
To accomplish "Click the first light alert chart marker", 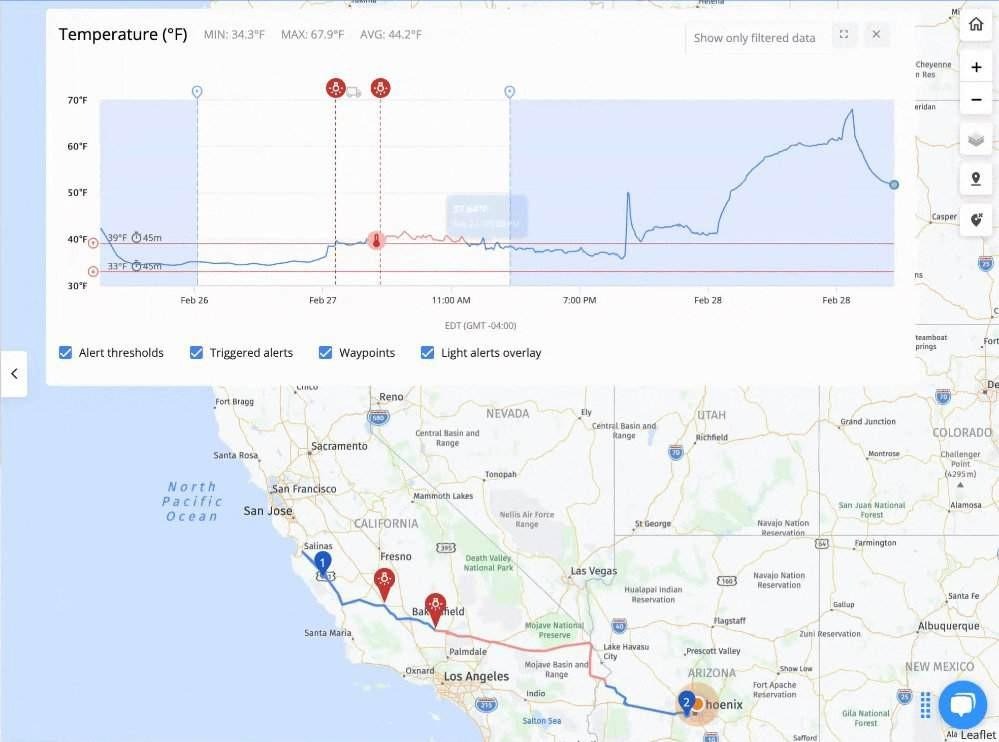I will (x=335, y=88).
